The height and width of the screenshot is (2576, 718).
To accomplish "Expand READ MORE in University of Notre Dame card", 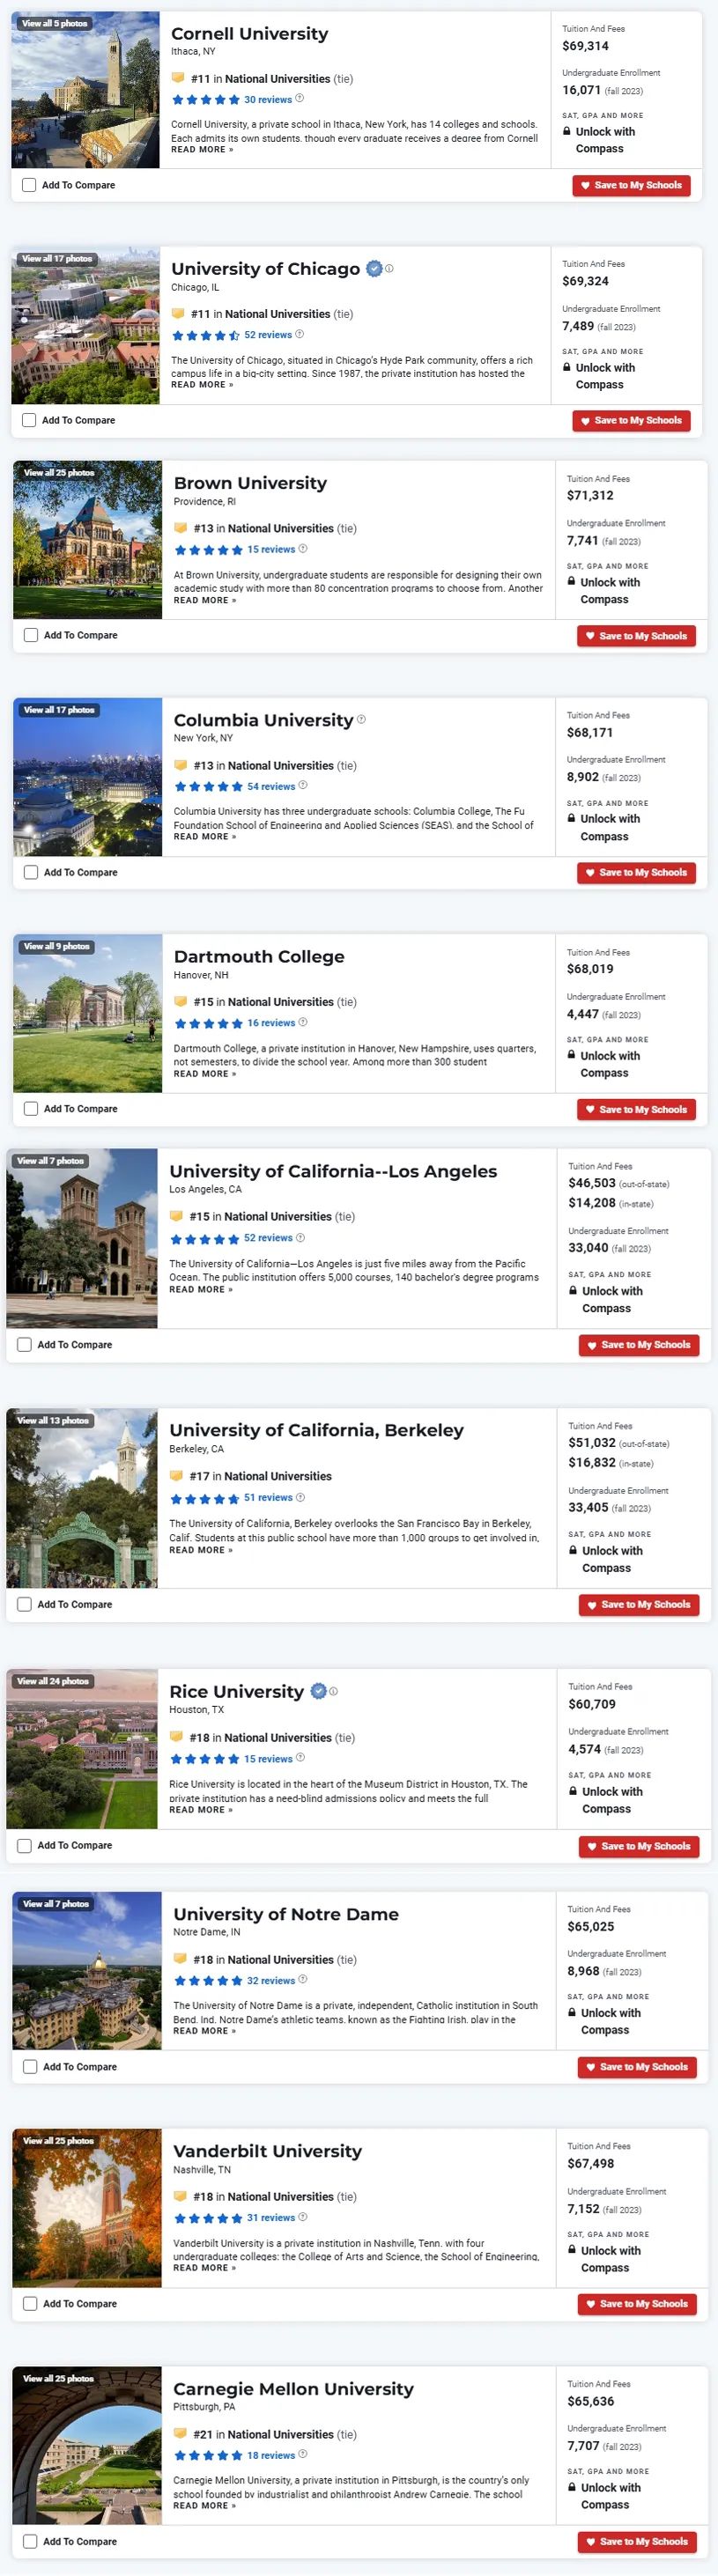I will [x=205, y=2031].
